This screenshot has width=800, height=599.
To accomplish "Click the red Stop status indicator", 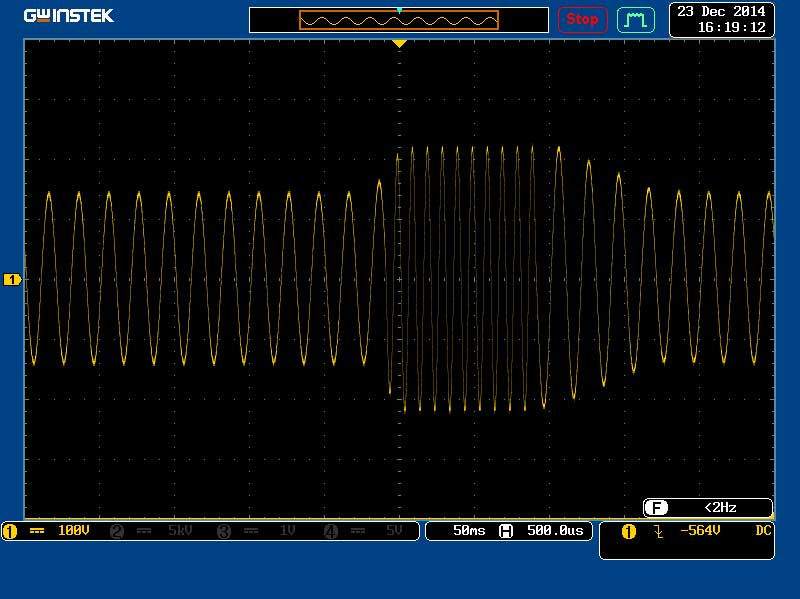I will pos(581,19).
